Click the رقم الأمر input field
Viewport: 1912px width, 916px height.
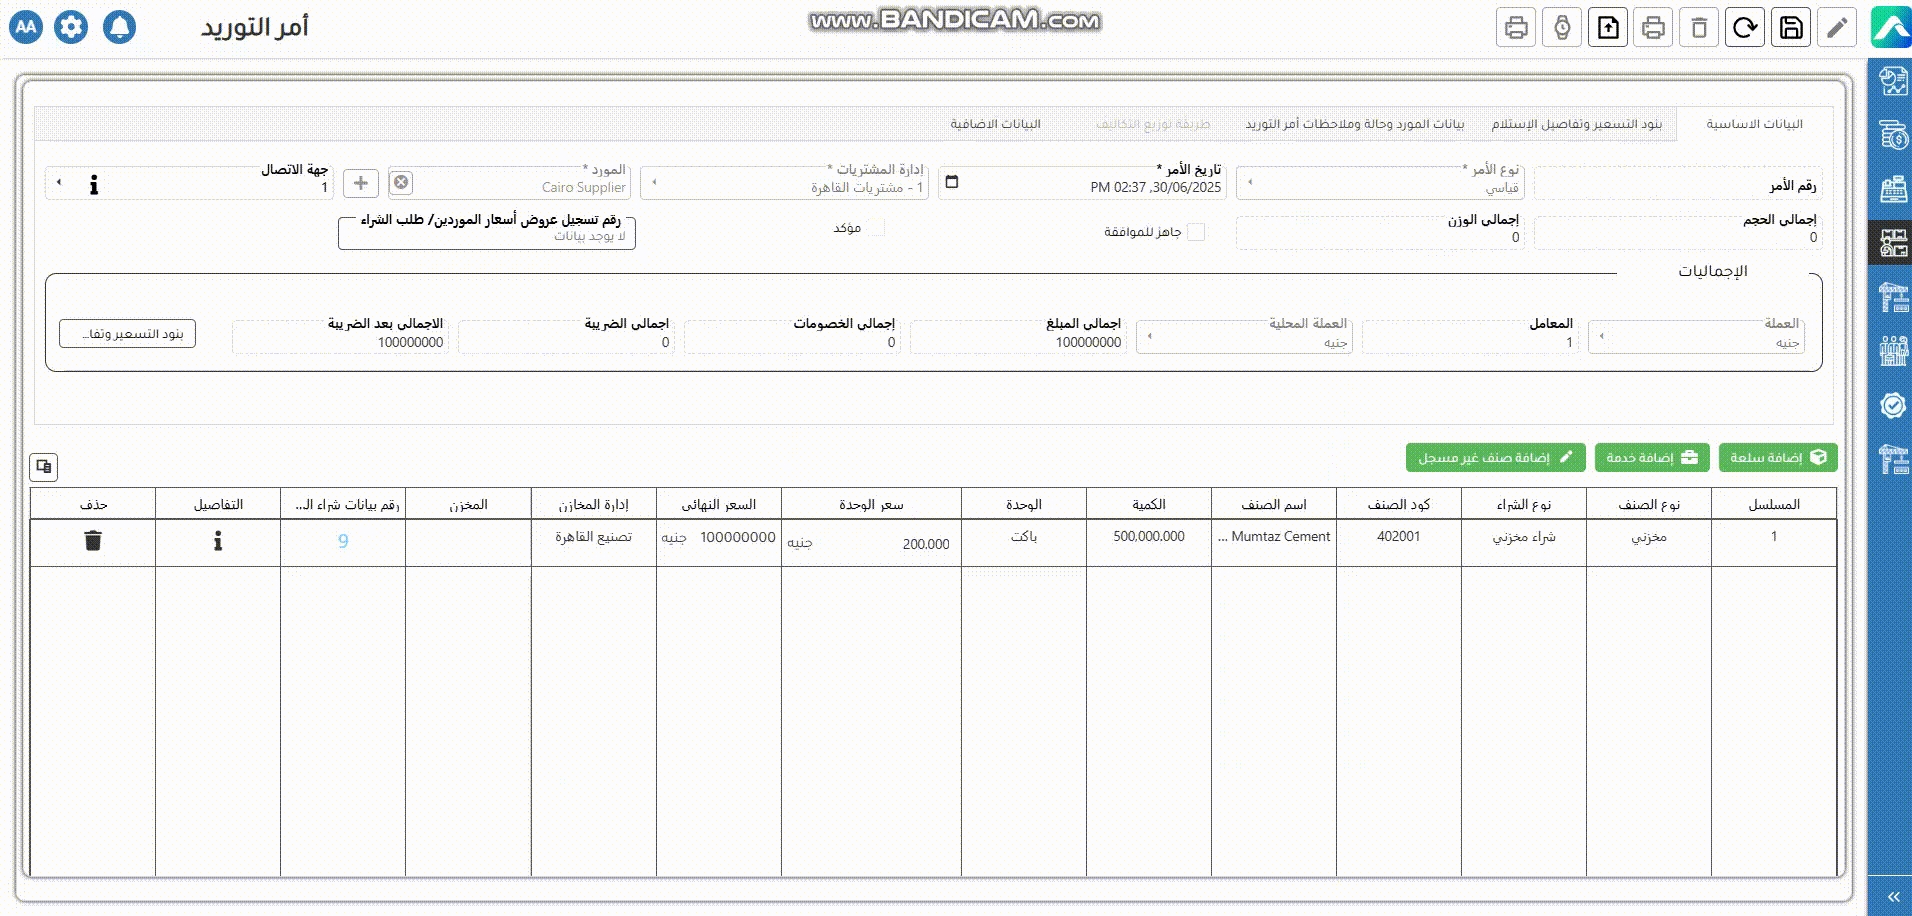pyautogui.click(x=1677, y=185)
